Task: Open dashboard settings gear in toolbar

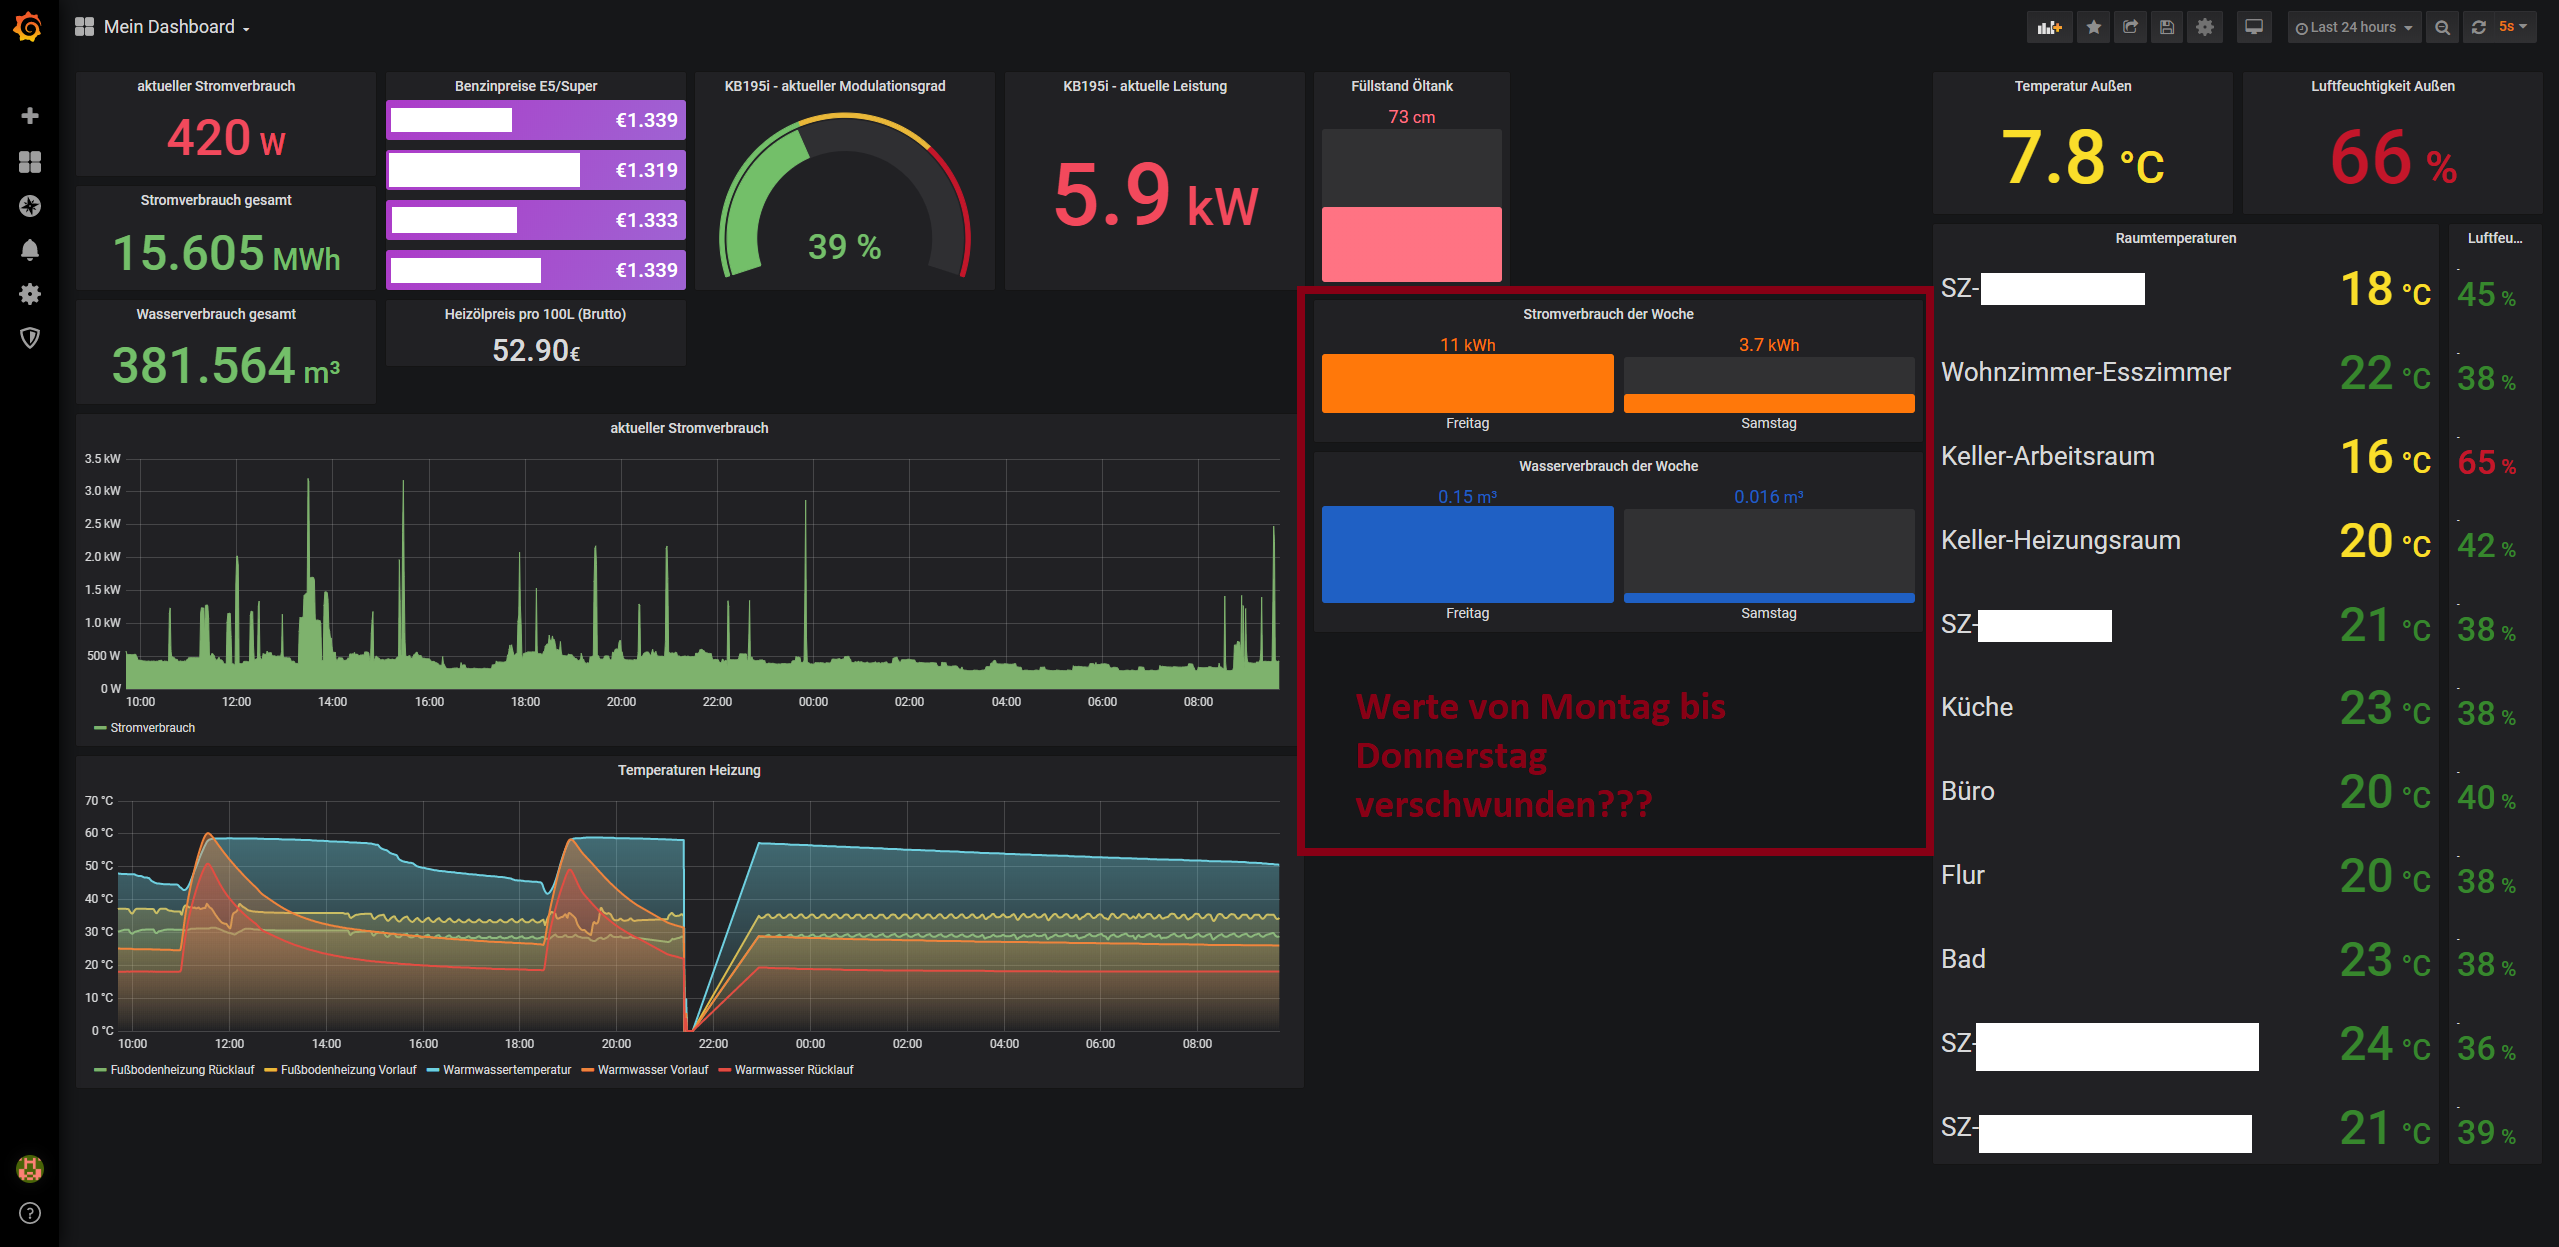Action: click(x=2205, y=27)
